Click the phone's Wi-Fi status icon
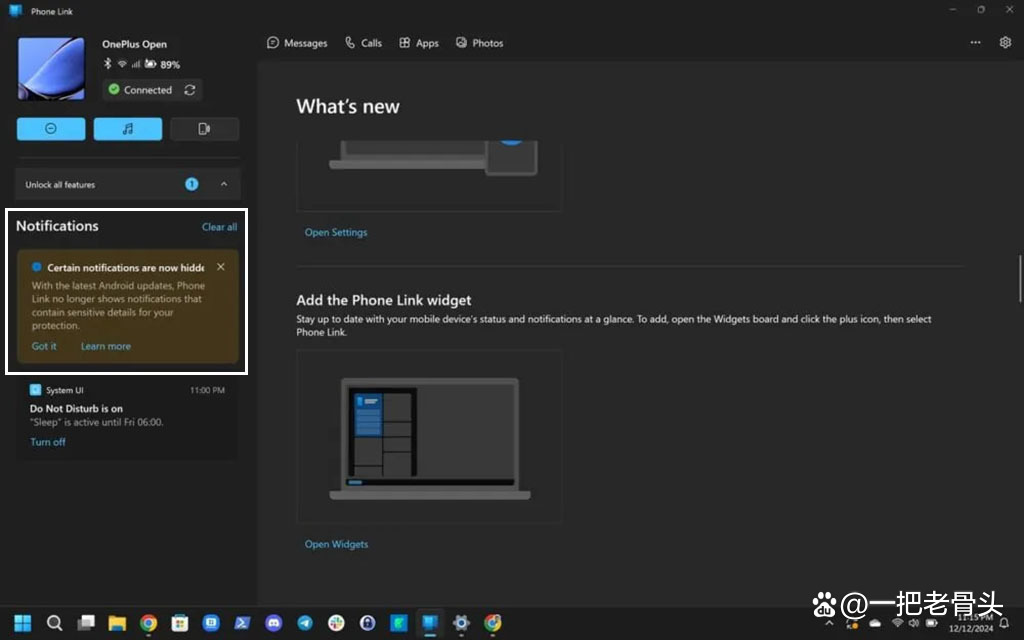 tap(122, 64)
